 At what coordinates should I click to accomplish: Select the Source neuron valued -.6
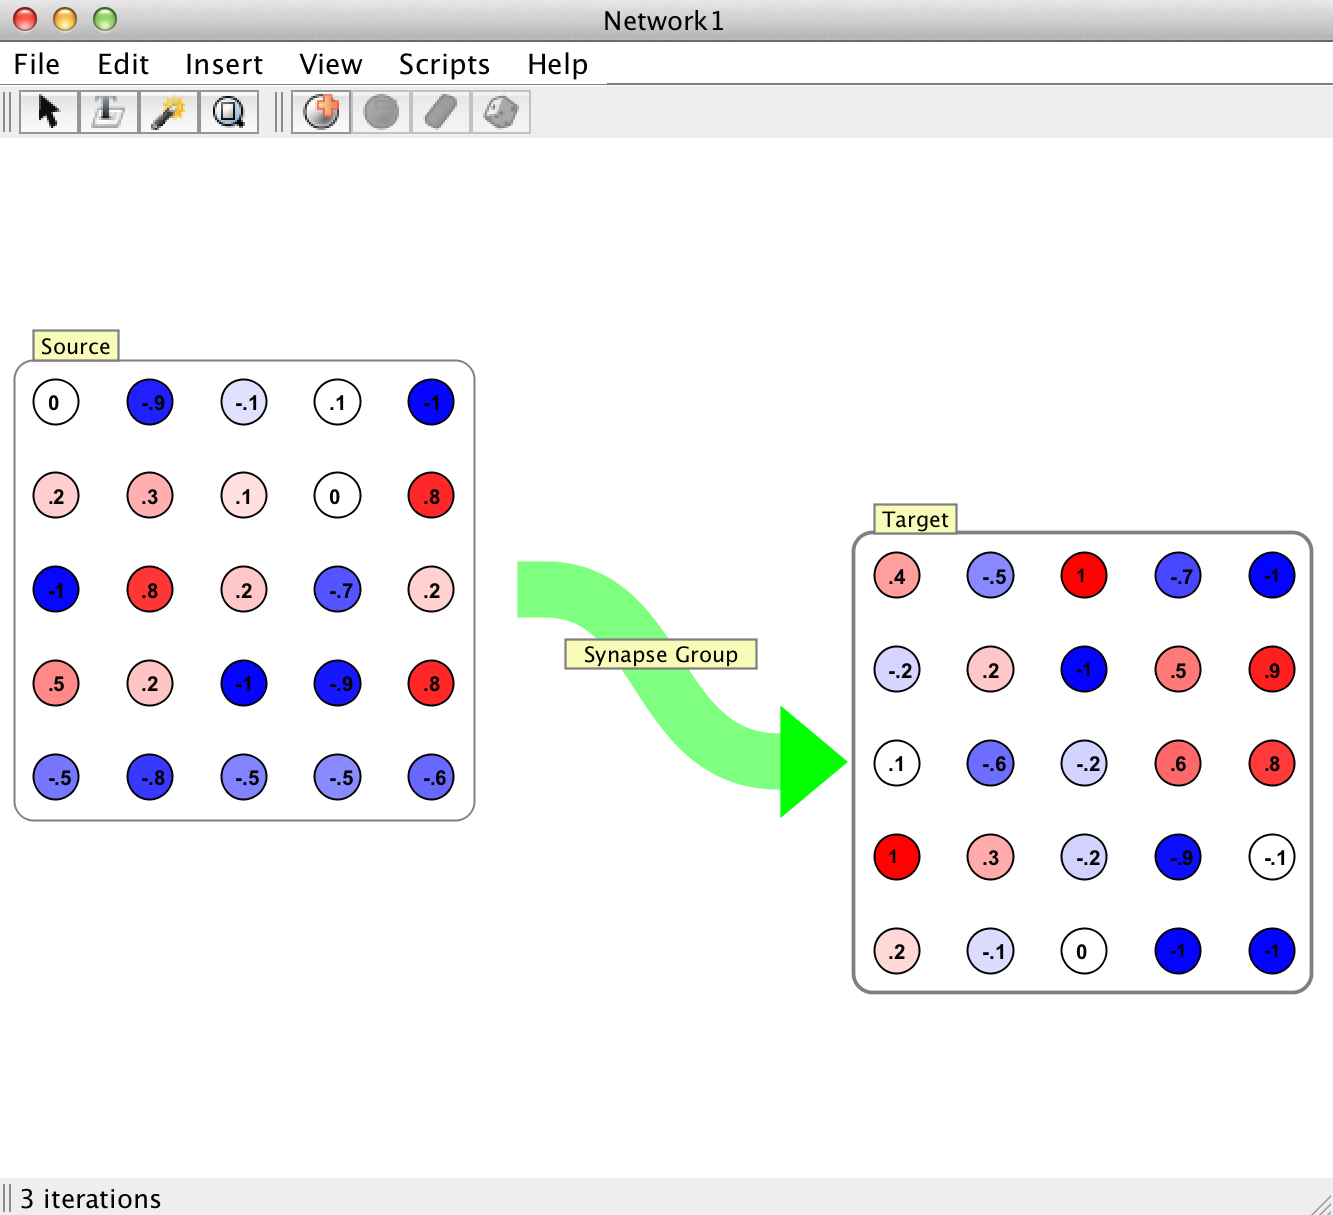point(431,777)
